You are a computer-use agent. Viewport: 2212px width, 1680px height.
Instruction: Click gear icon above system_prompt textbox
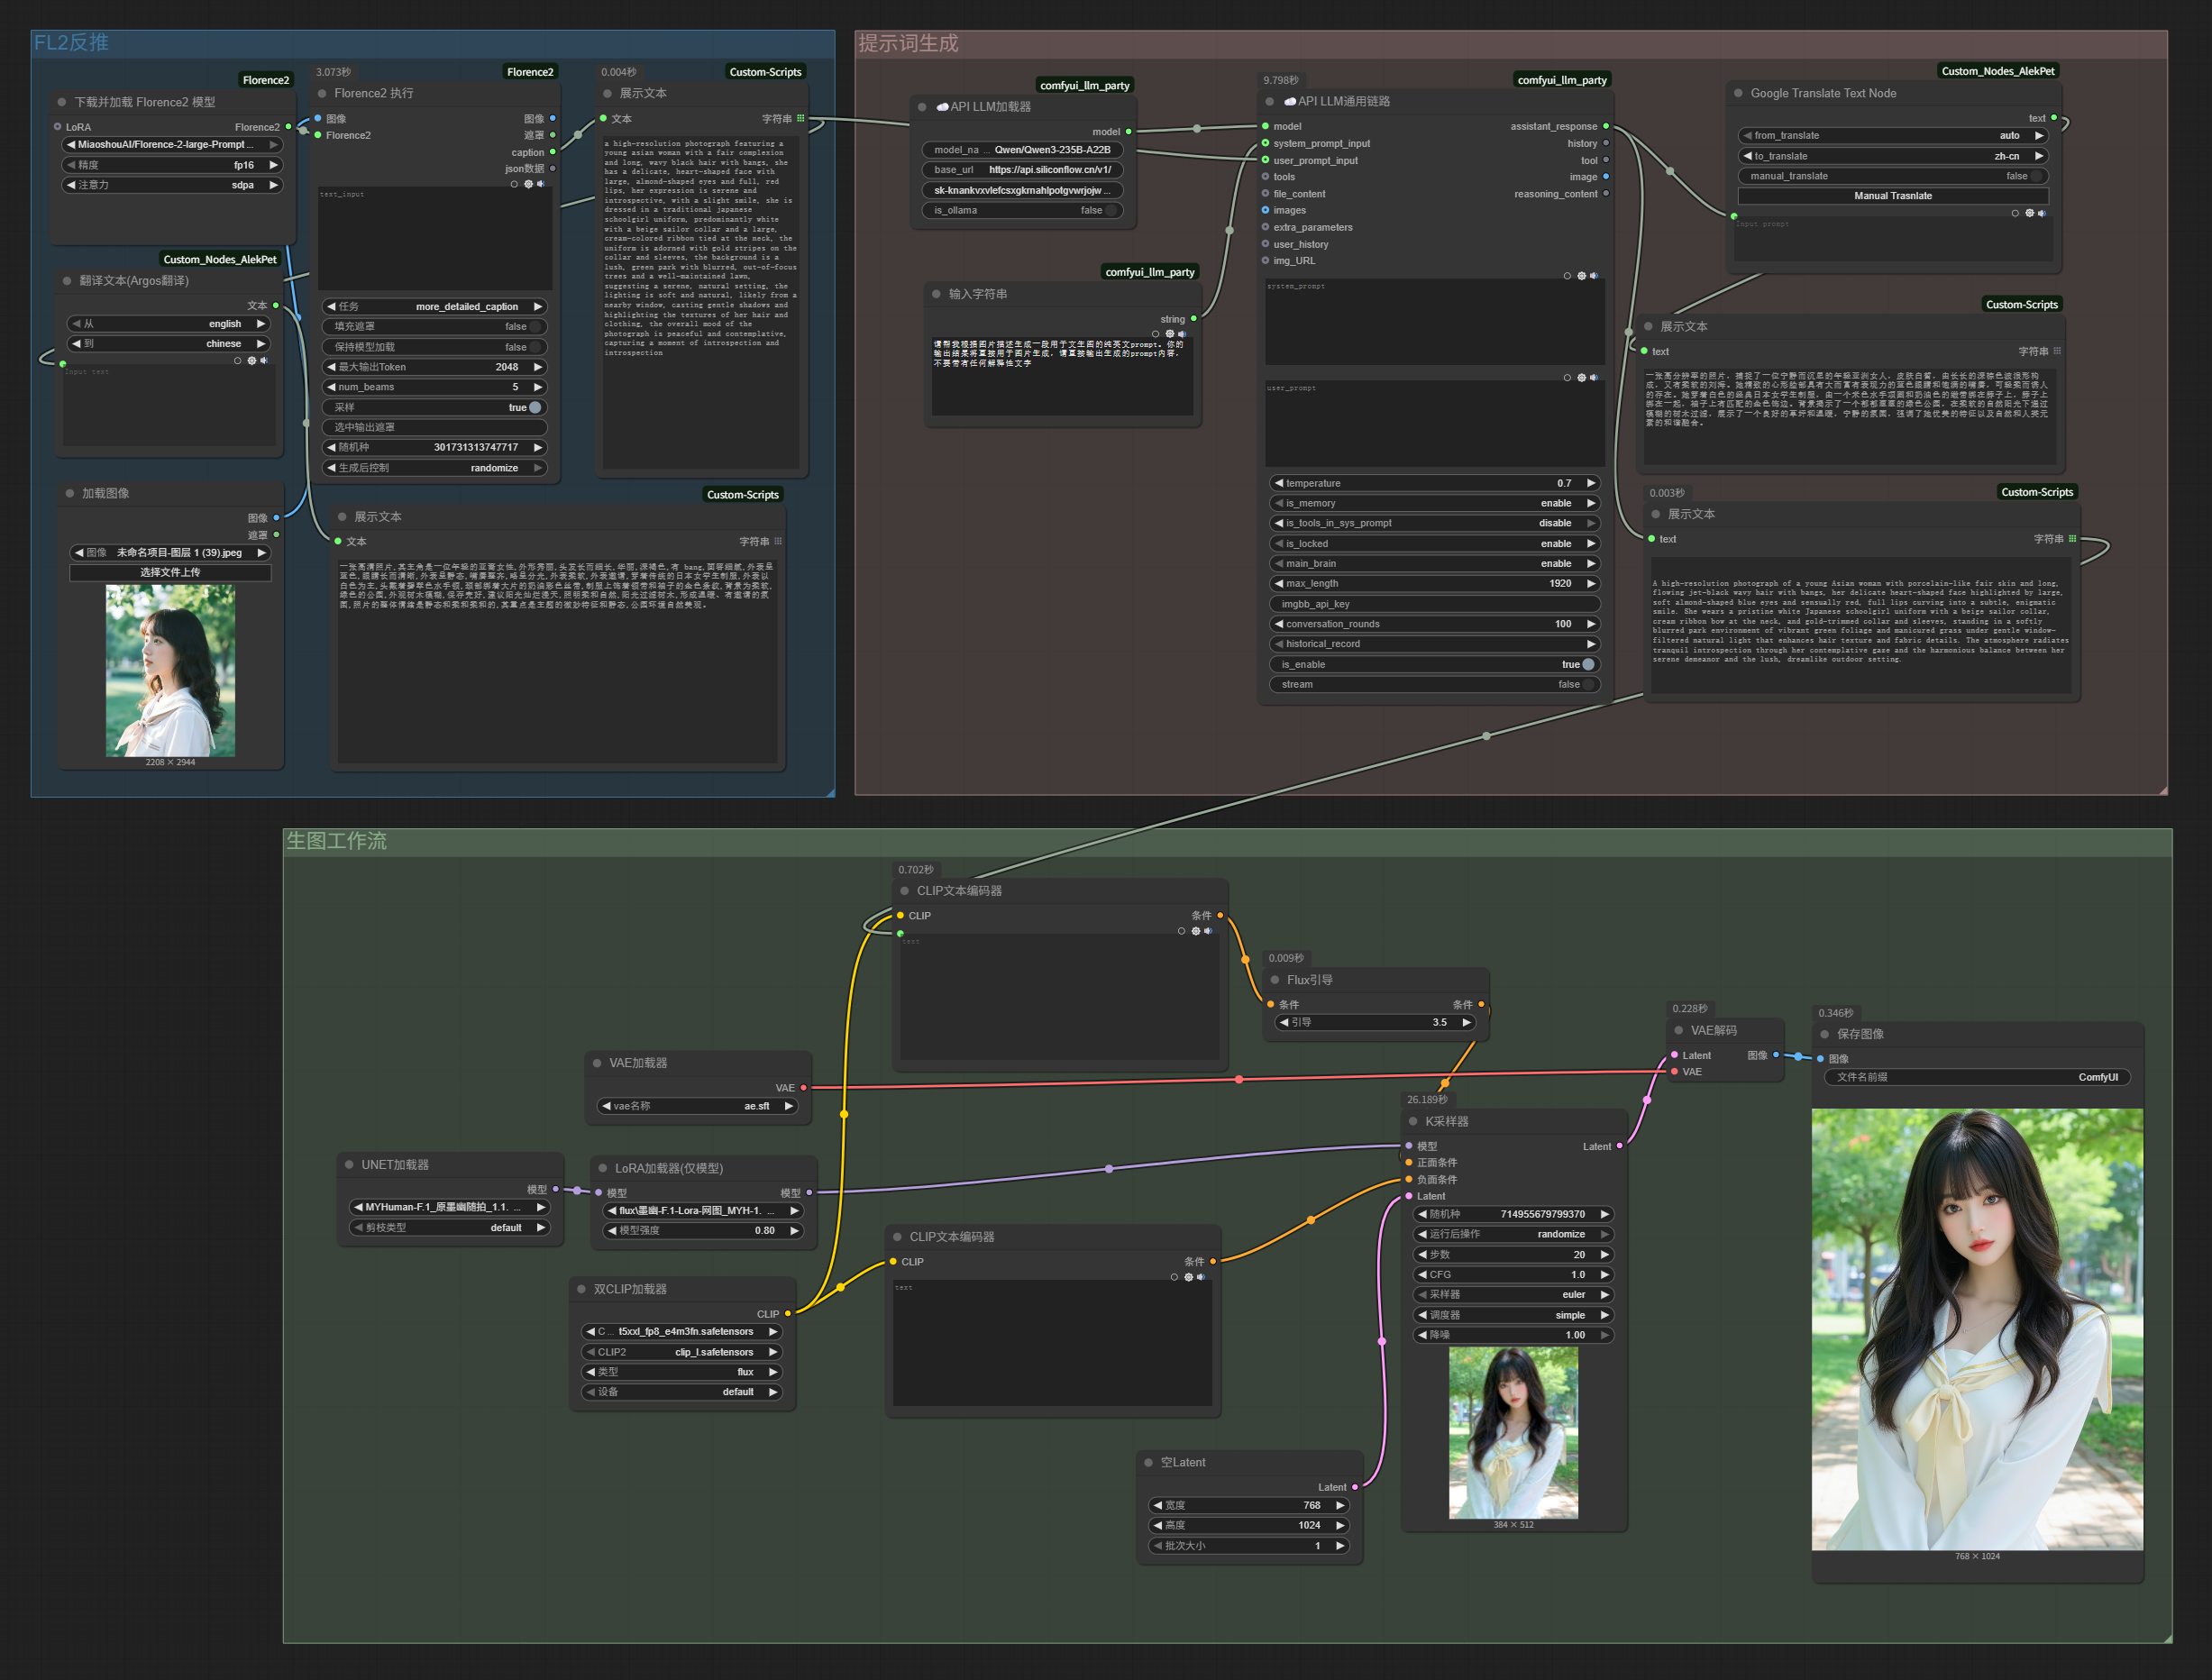(x=1581, y=276)
